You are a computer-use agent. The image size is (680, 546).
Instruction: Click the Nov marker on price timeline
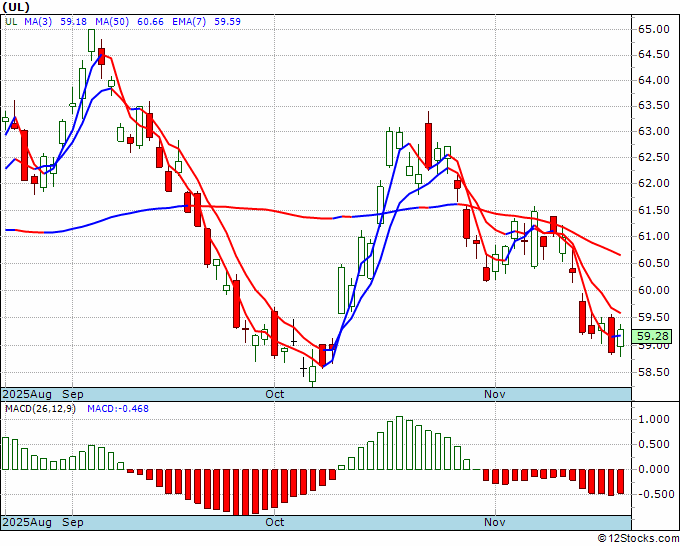(x=495, y=394)
